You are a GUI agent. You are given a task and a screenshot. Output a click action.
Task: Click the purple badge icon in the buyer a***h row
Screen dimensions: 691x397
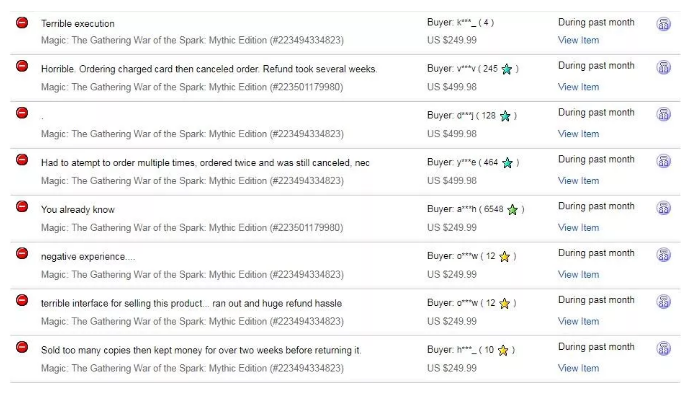(663, 208)
